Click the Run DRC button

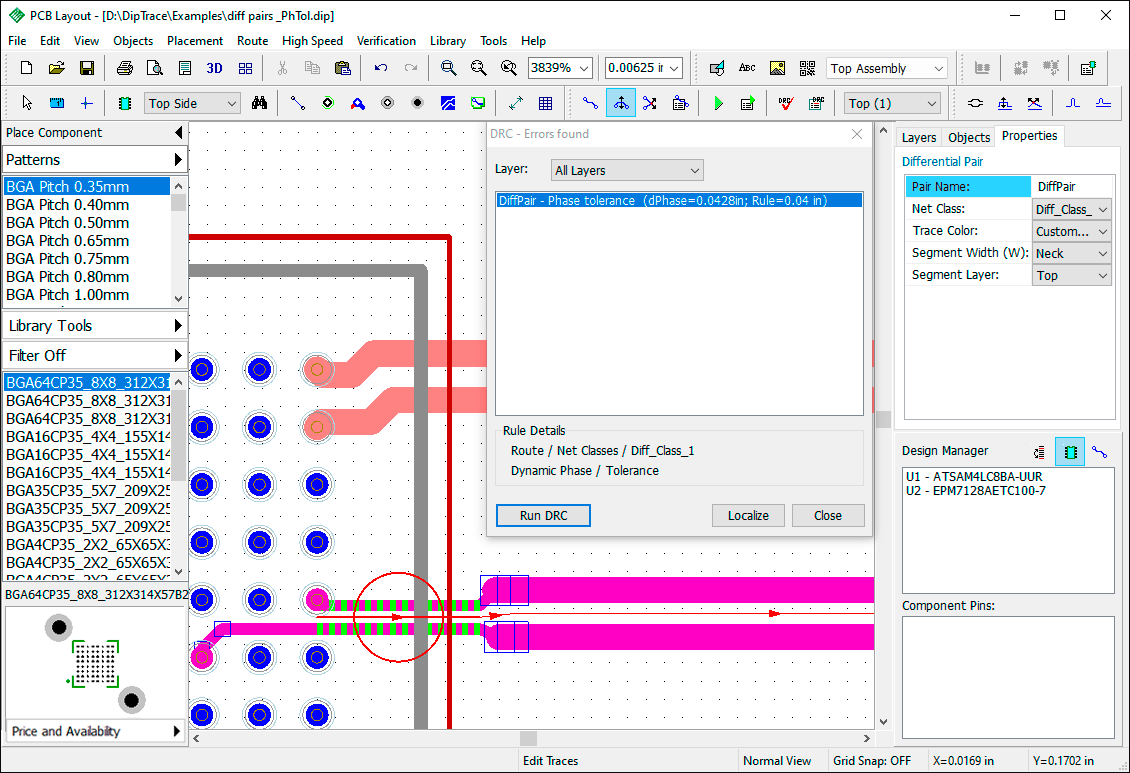pos(543,515)
